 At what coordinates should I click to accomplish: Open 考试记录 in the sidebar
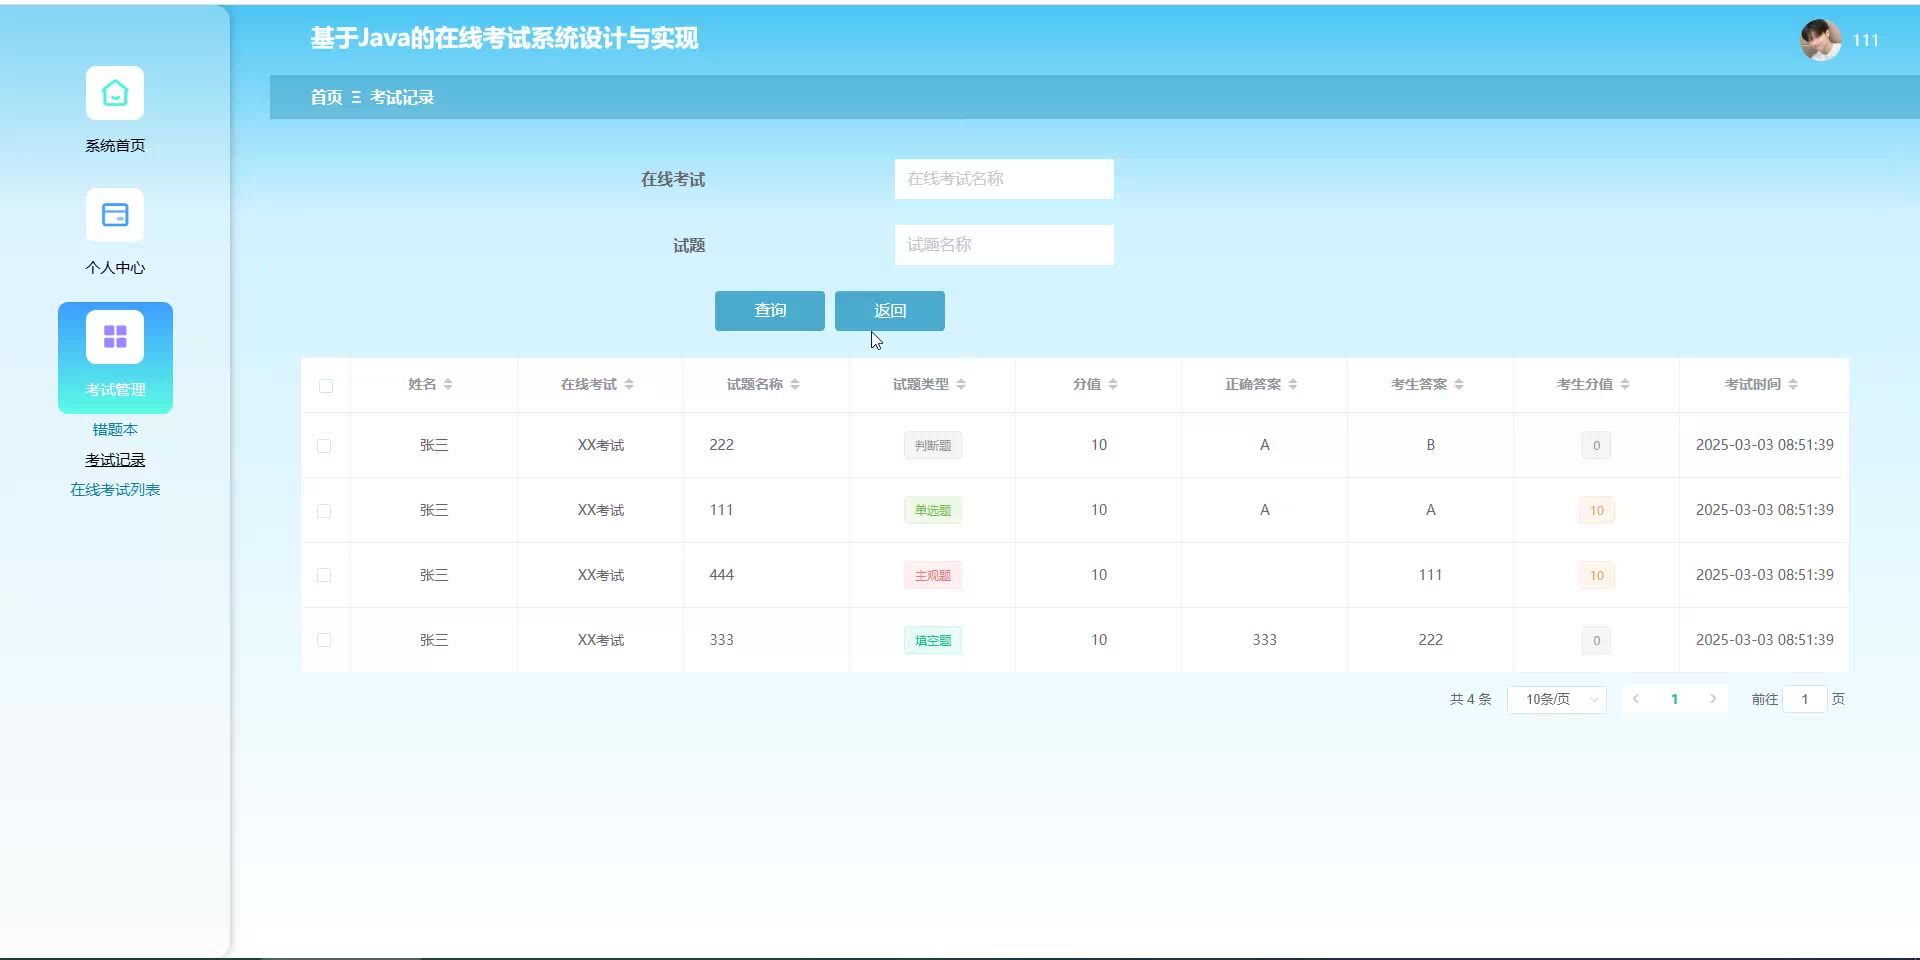pyautogui.click(x=115, y=460)
